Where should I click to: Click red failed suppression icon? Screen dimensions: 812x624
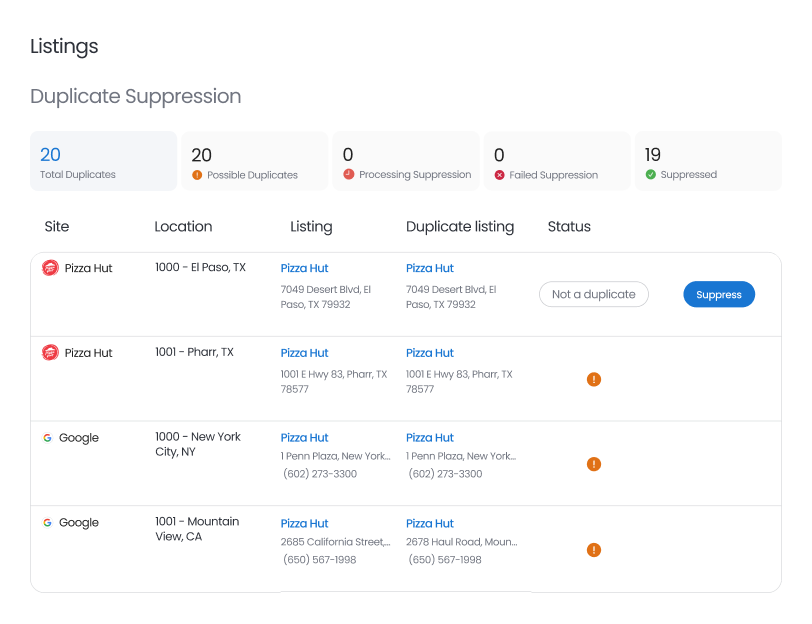click(499, 175)
